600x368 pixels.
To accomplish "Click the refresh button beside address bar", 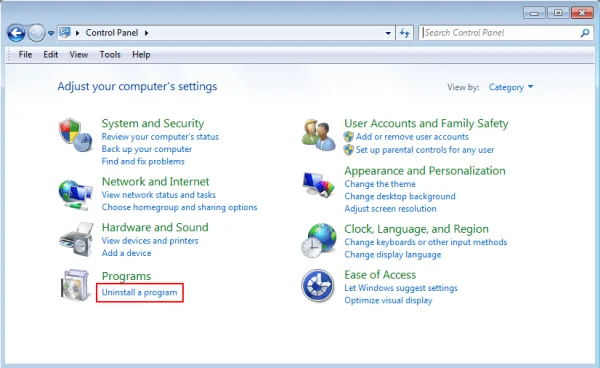I will tap(404, 33).
